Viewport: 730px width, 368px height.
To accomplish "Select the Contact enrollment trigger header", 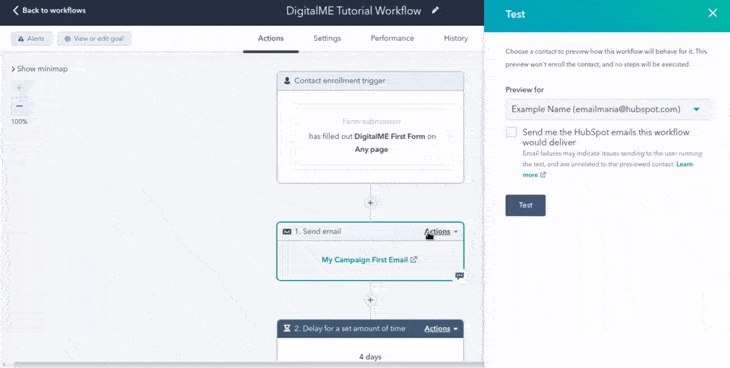I will (x=370, y=81).
